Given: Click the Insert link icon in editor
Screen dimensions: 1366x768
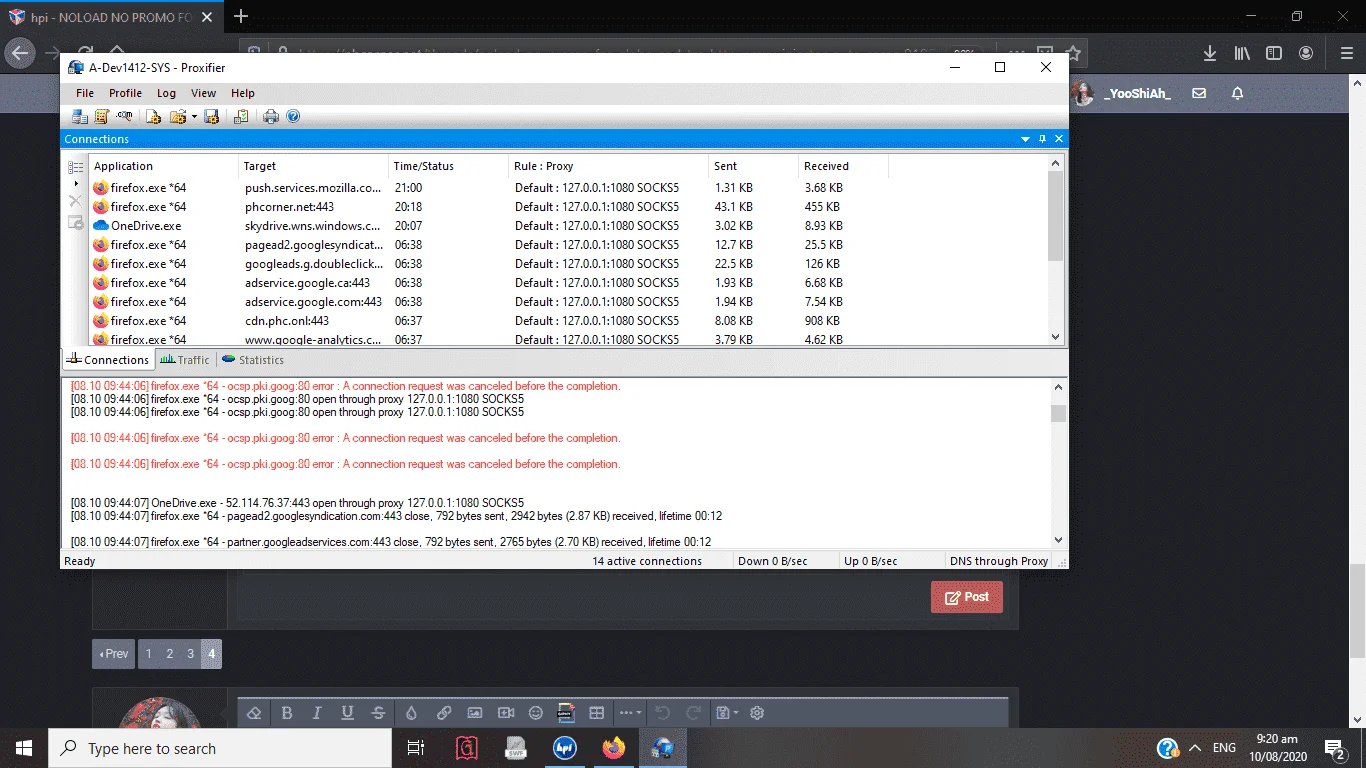Looking at the screenshot, I should 444,713.
